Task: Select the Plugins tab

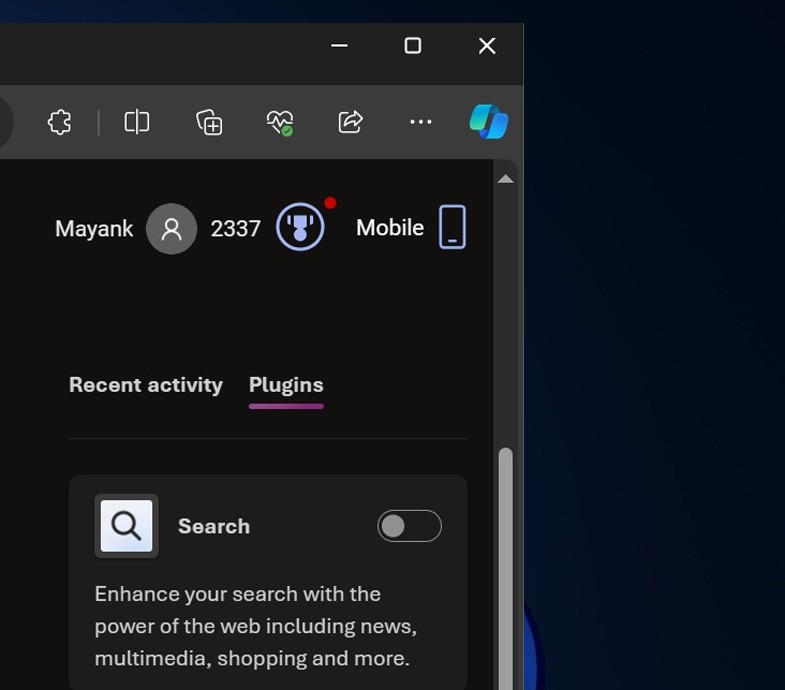Action: pos(286,385)
